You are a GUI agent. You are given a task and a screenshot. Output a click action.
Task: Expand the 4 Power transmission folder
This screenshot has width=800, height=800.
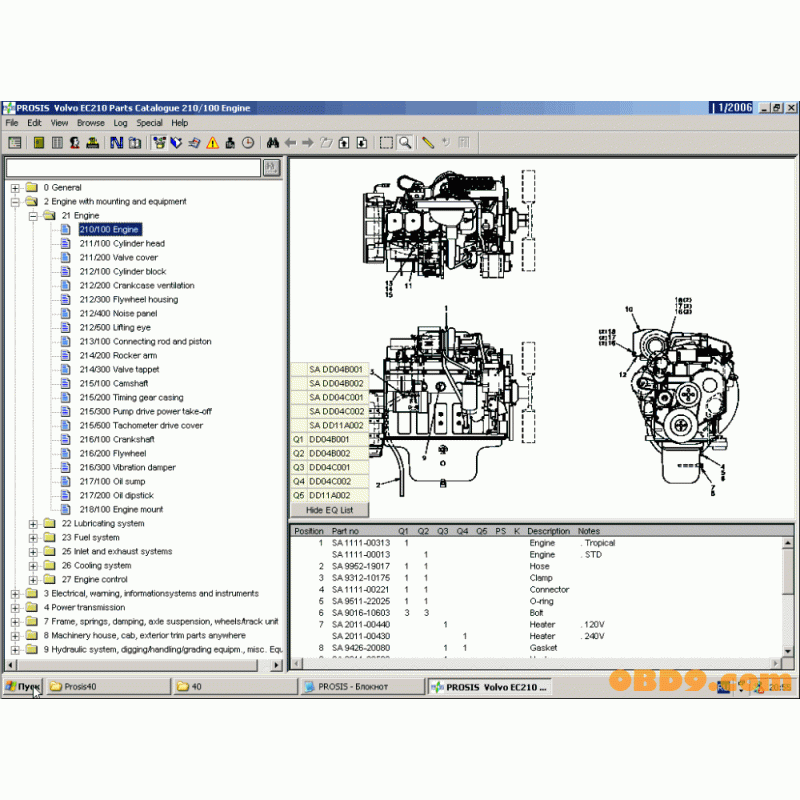15,608
